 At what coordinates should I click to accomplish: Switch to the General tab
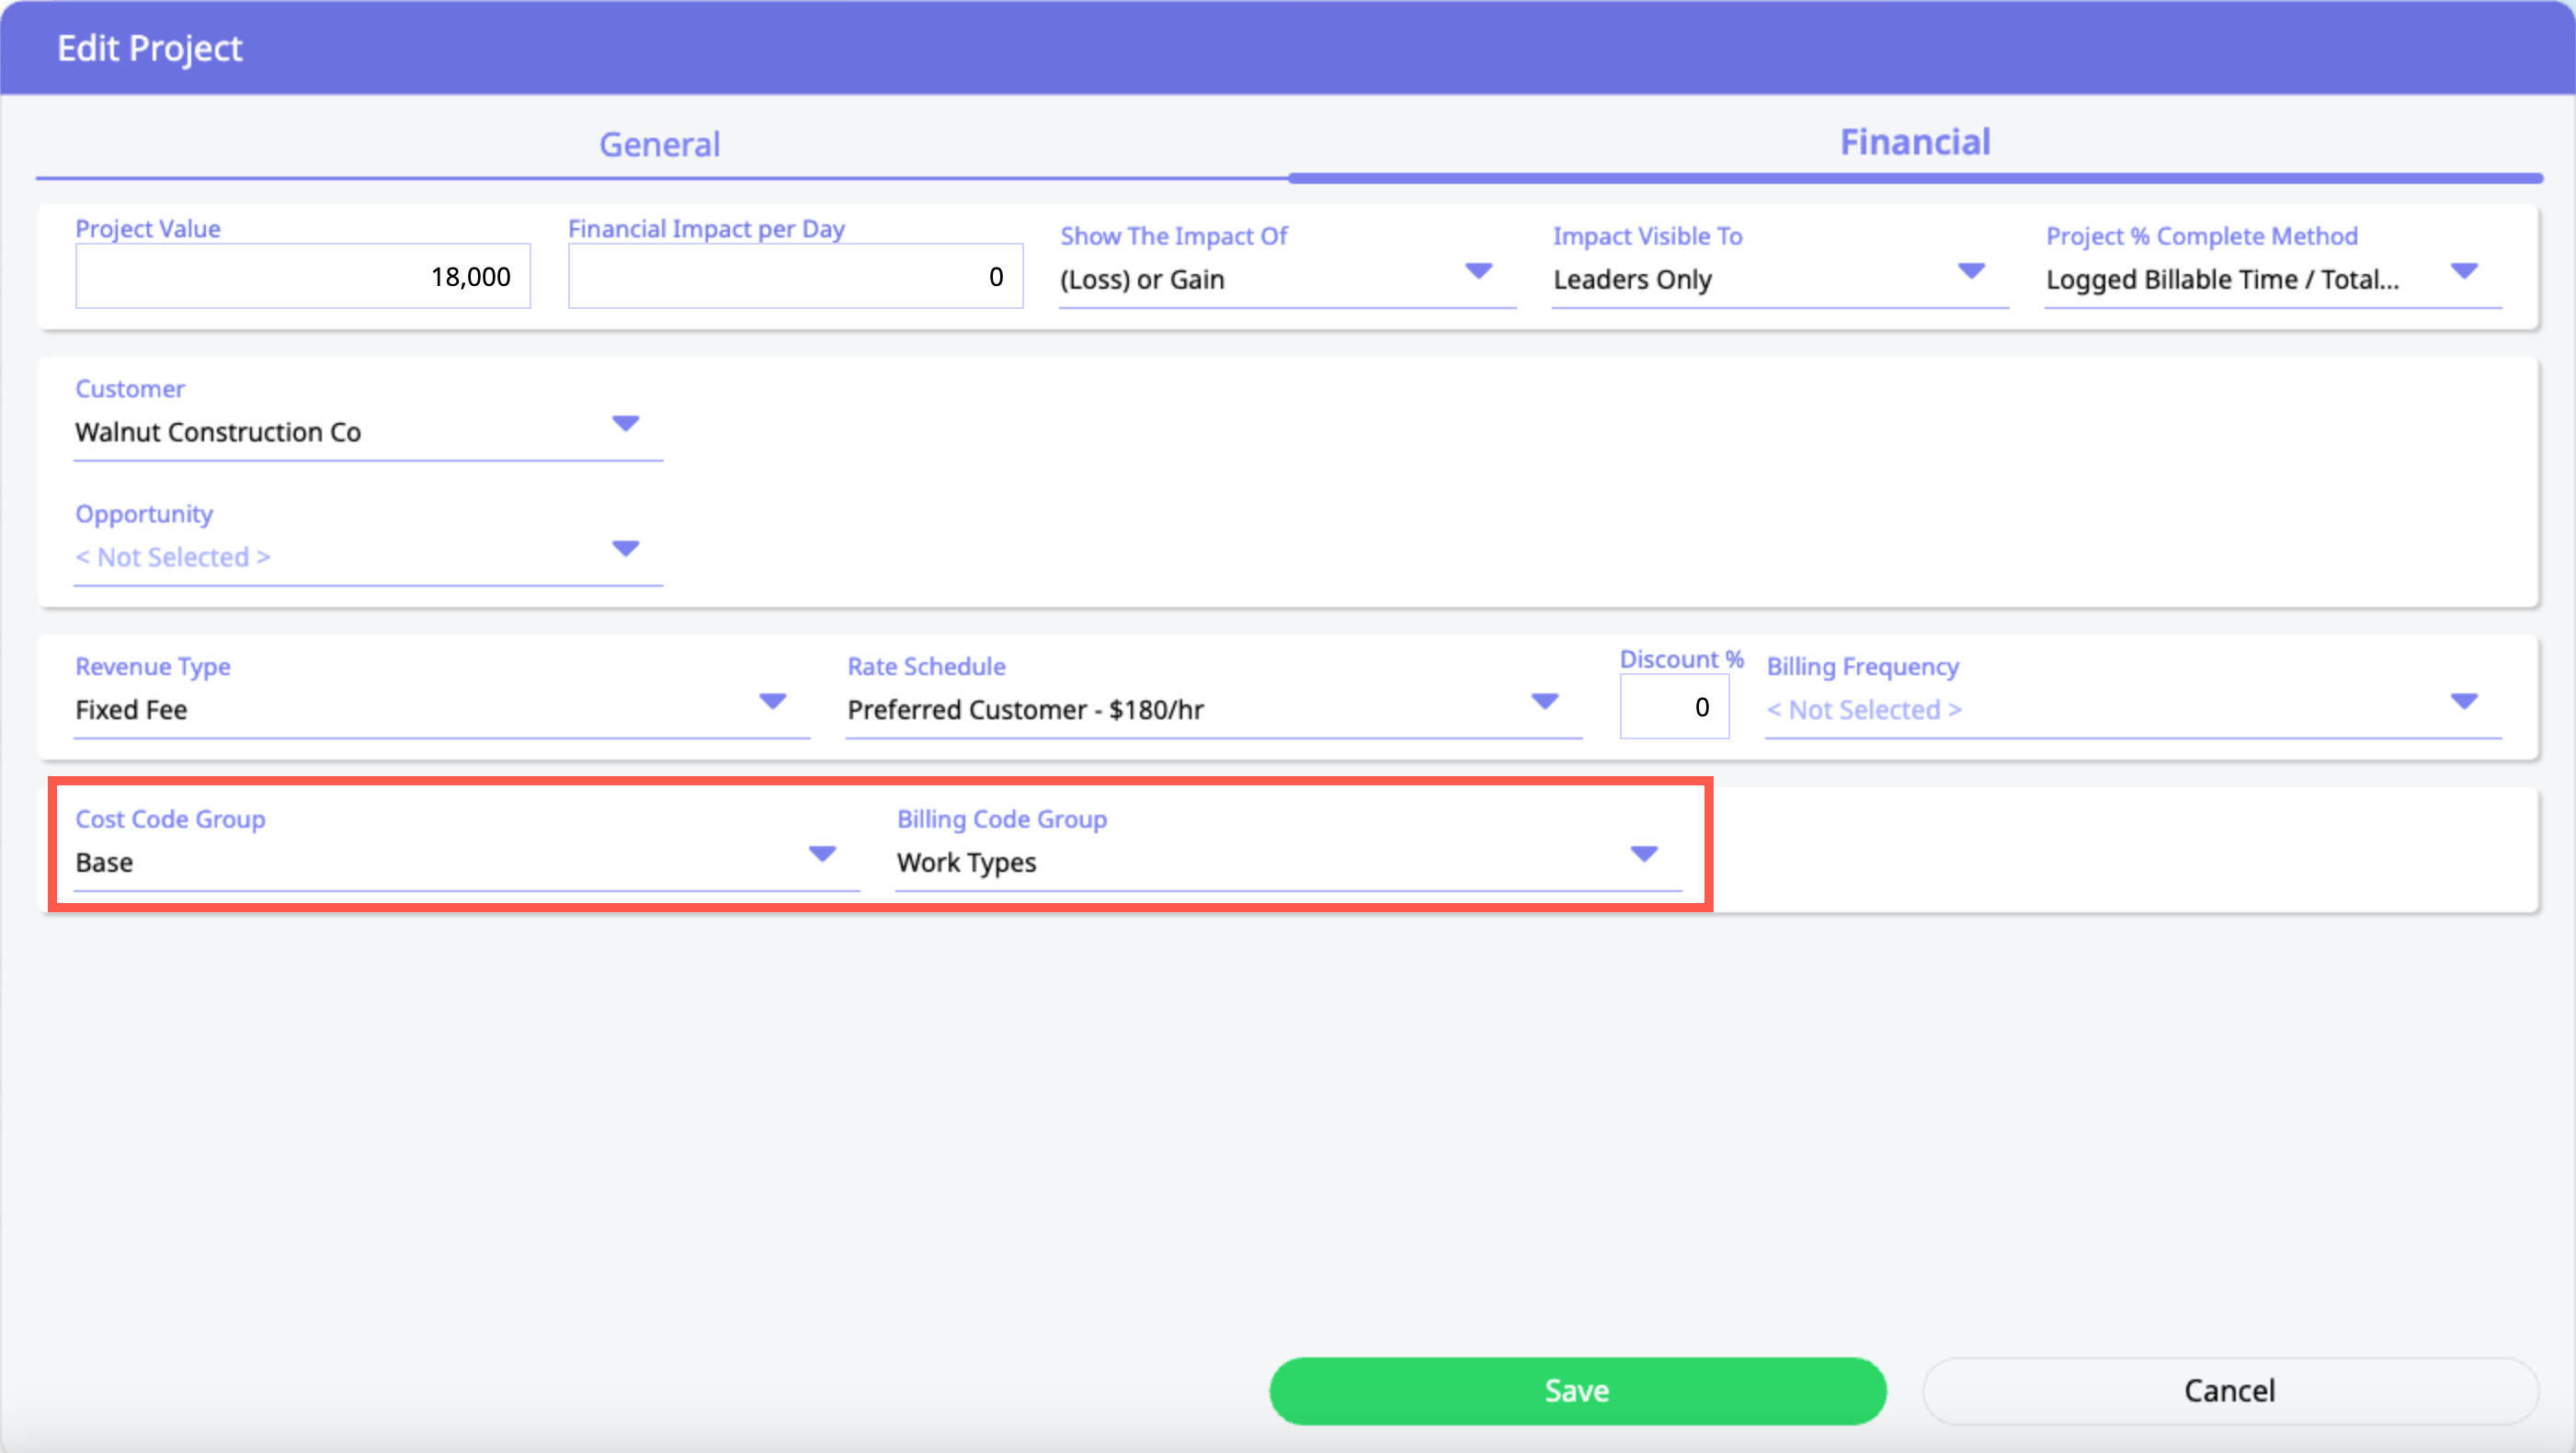tap(659, 145)
